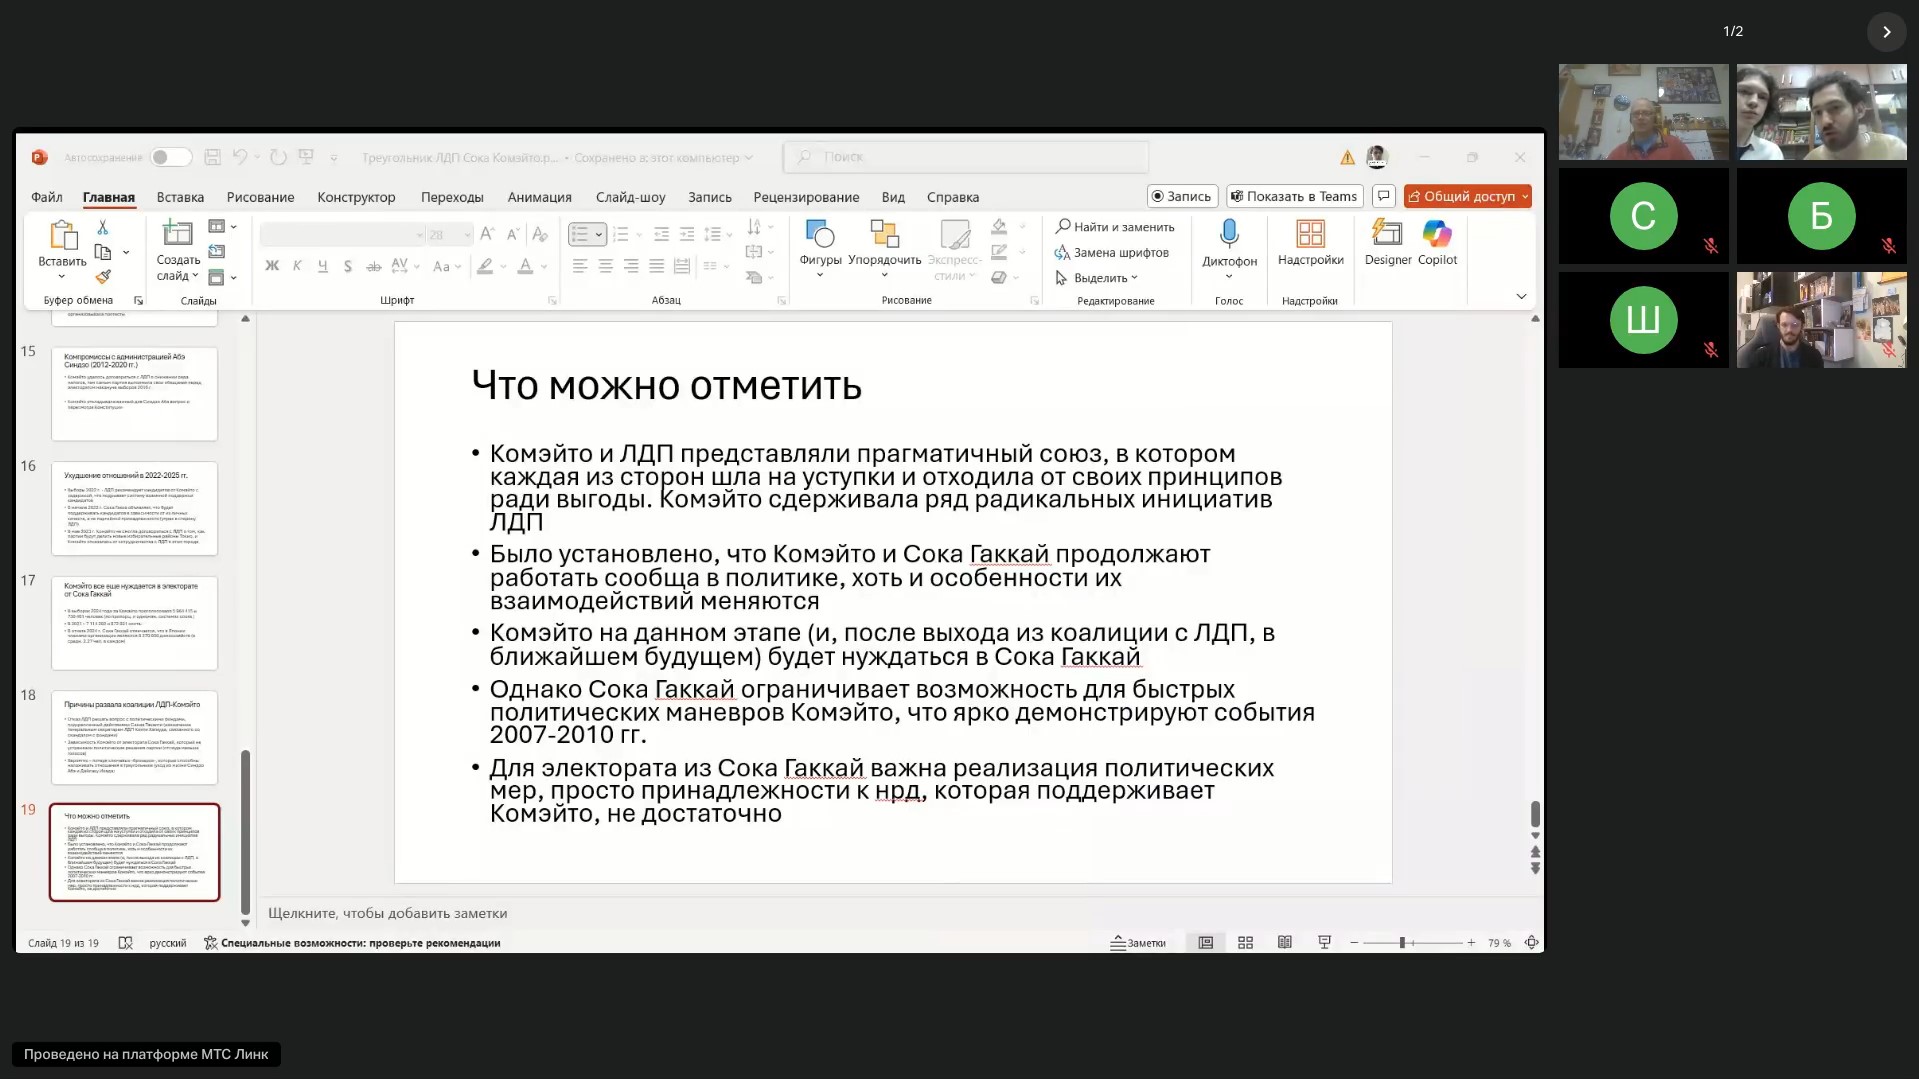The image size is (1919, 1079).
Task: Select the Format Painter brush icon
Action: [102, 277]
